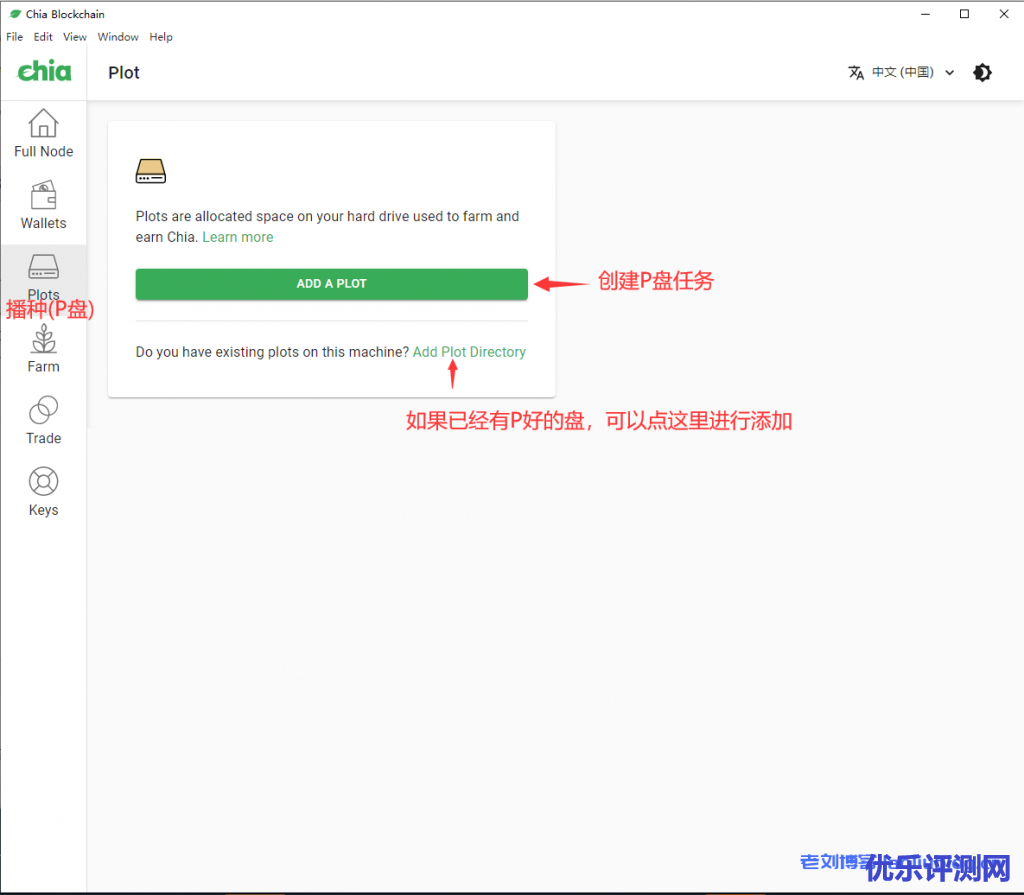
Task: Open the Keys section
Action: [x=44, y=492]
